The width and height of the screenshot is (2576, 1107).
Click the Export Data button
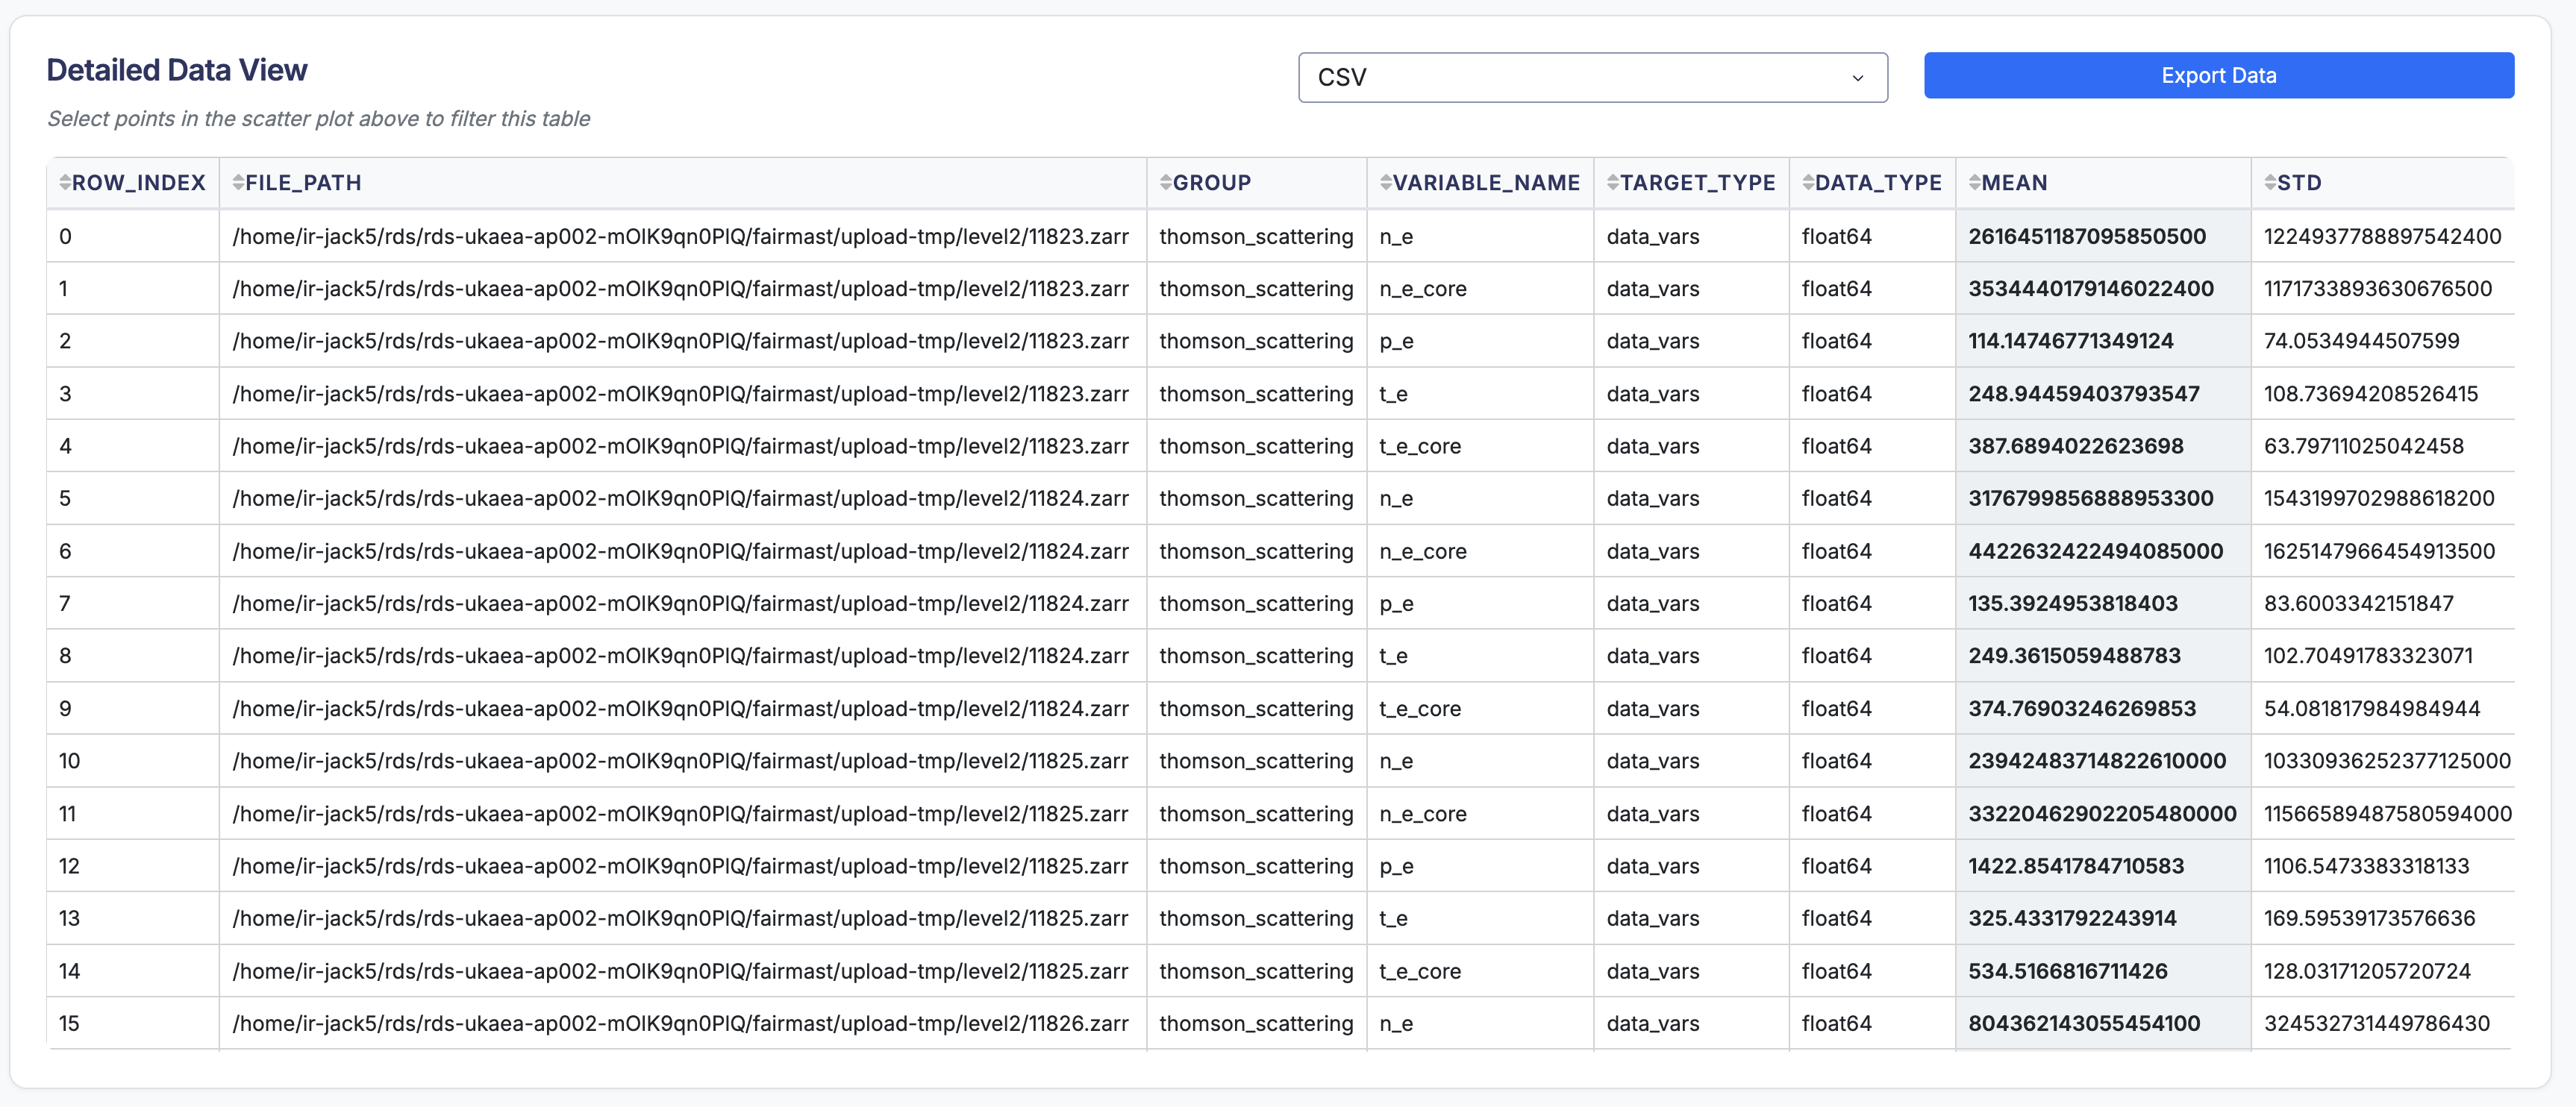click(2218, 75)
